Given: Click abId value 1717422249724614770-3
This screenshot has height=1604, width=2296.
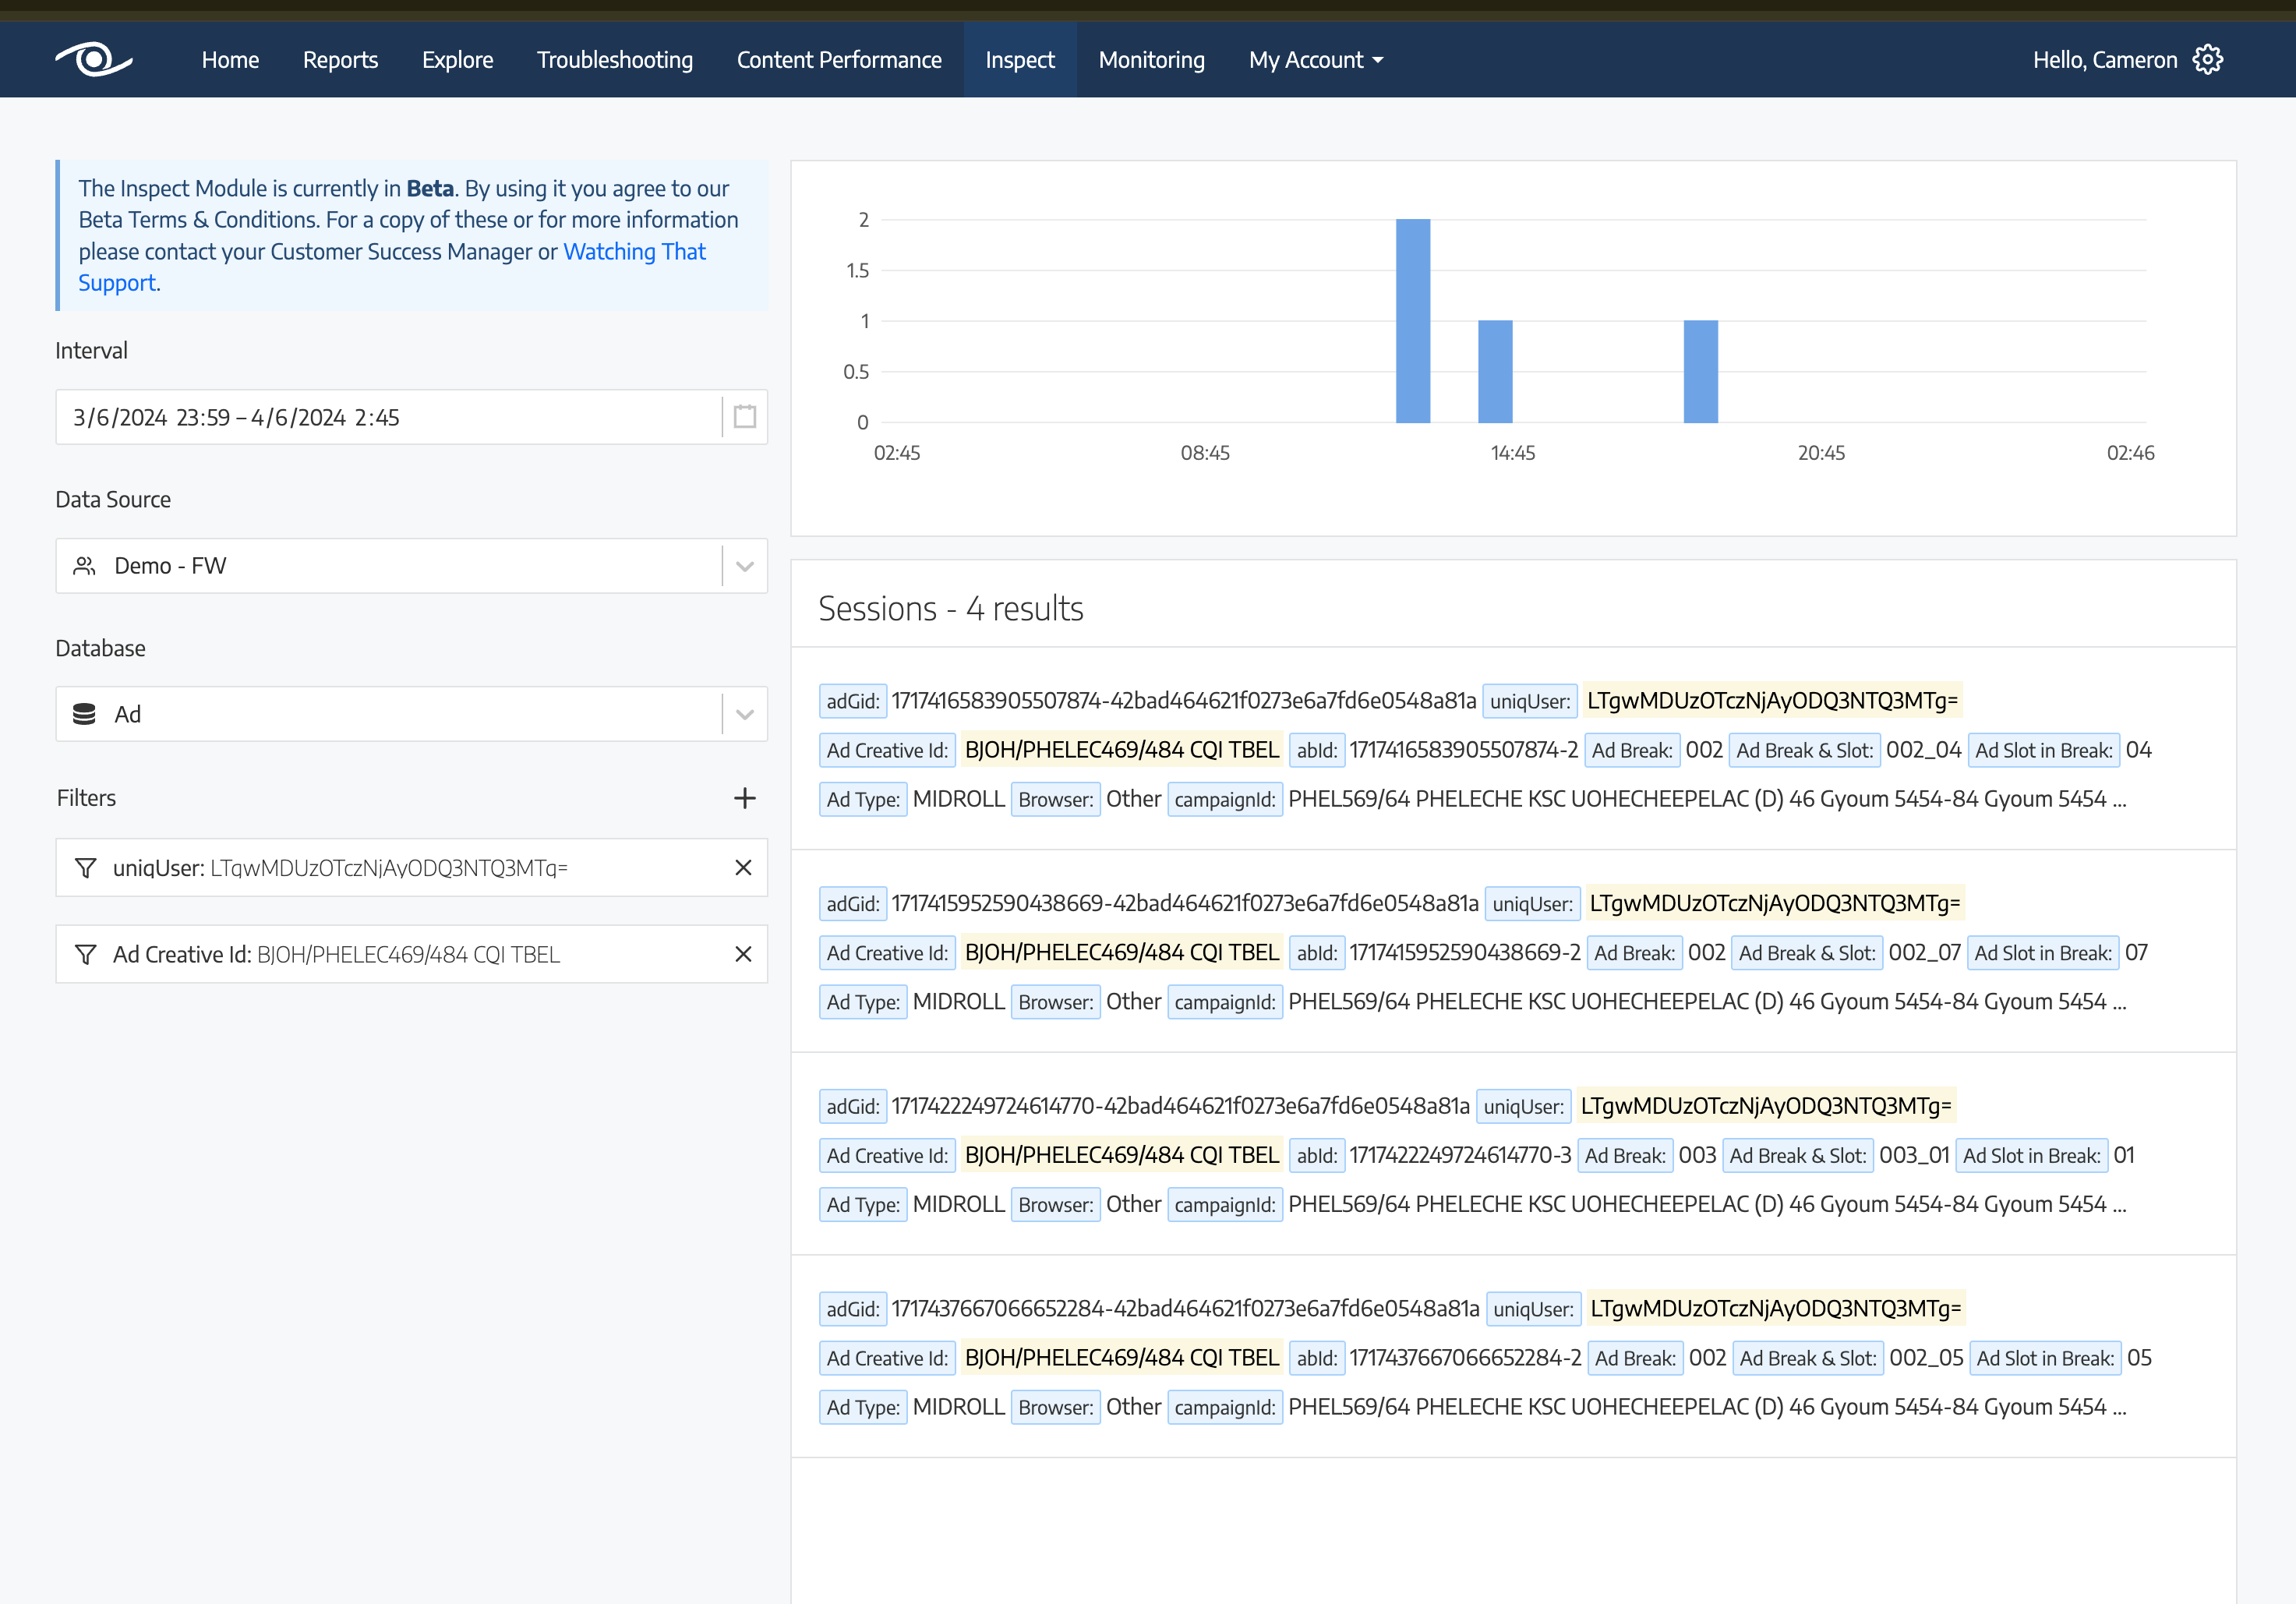Looking at the screenshot, I should coord(1460,1155).
